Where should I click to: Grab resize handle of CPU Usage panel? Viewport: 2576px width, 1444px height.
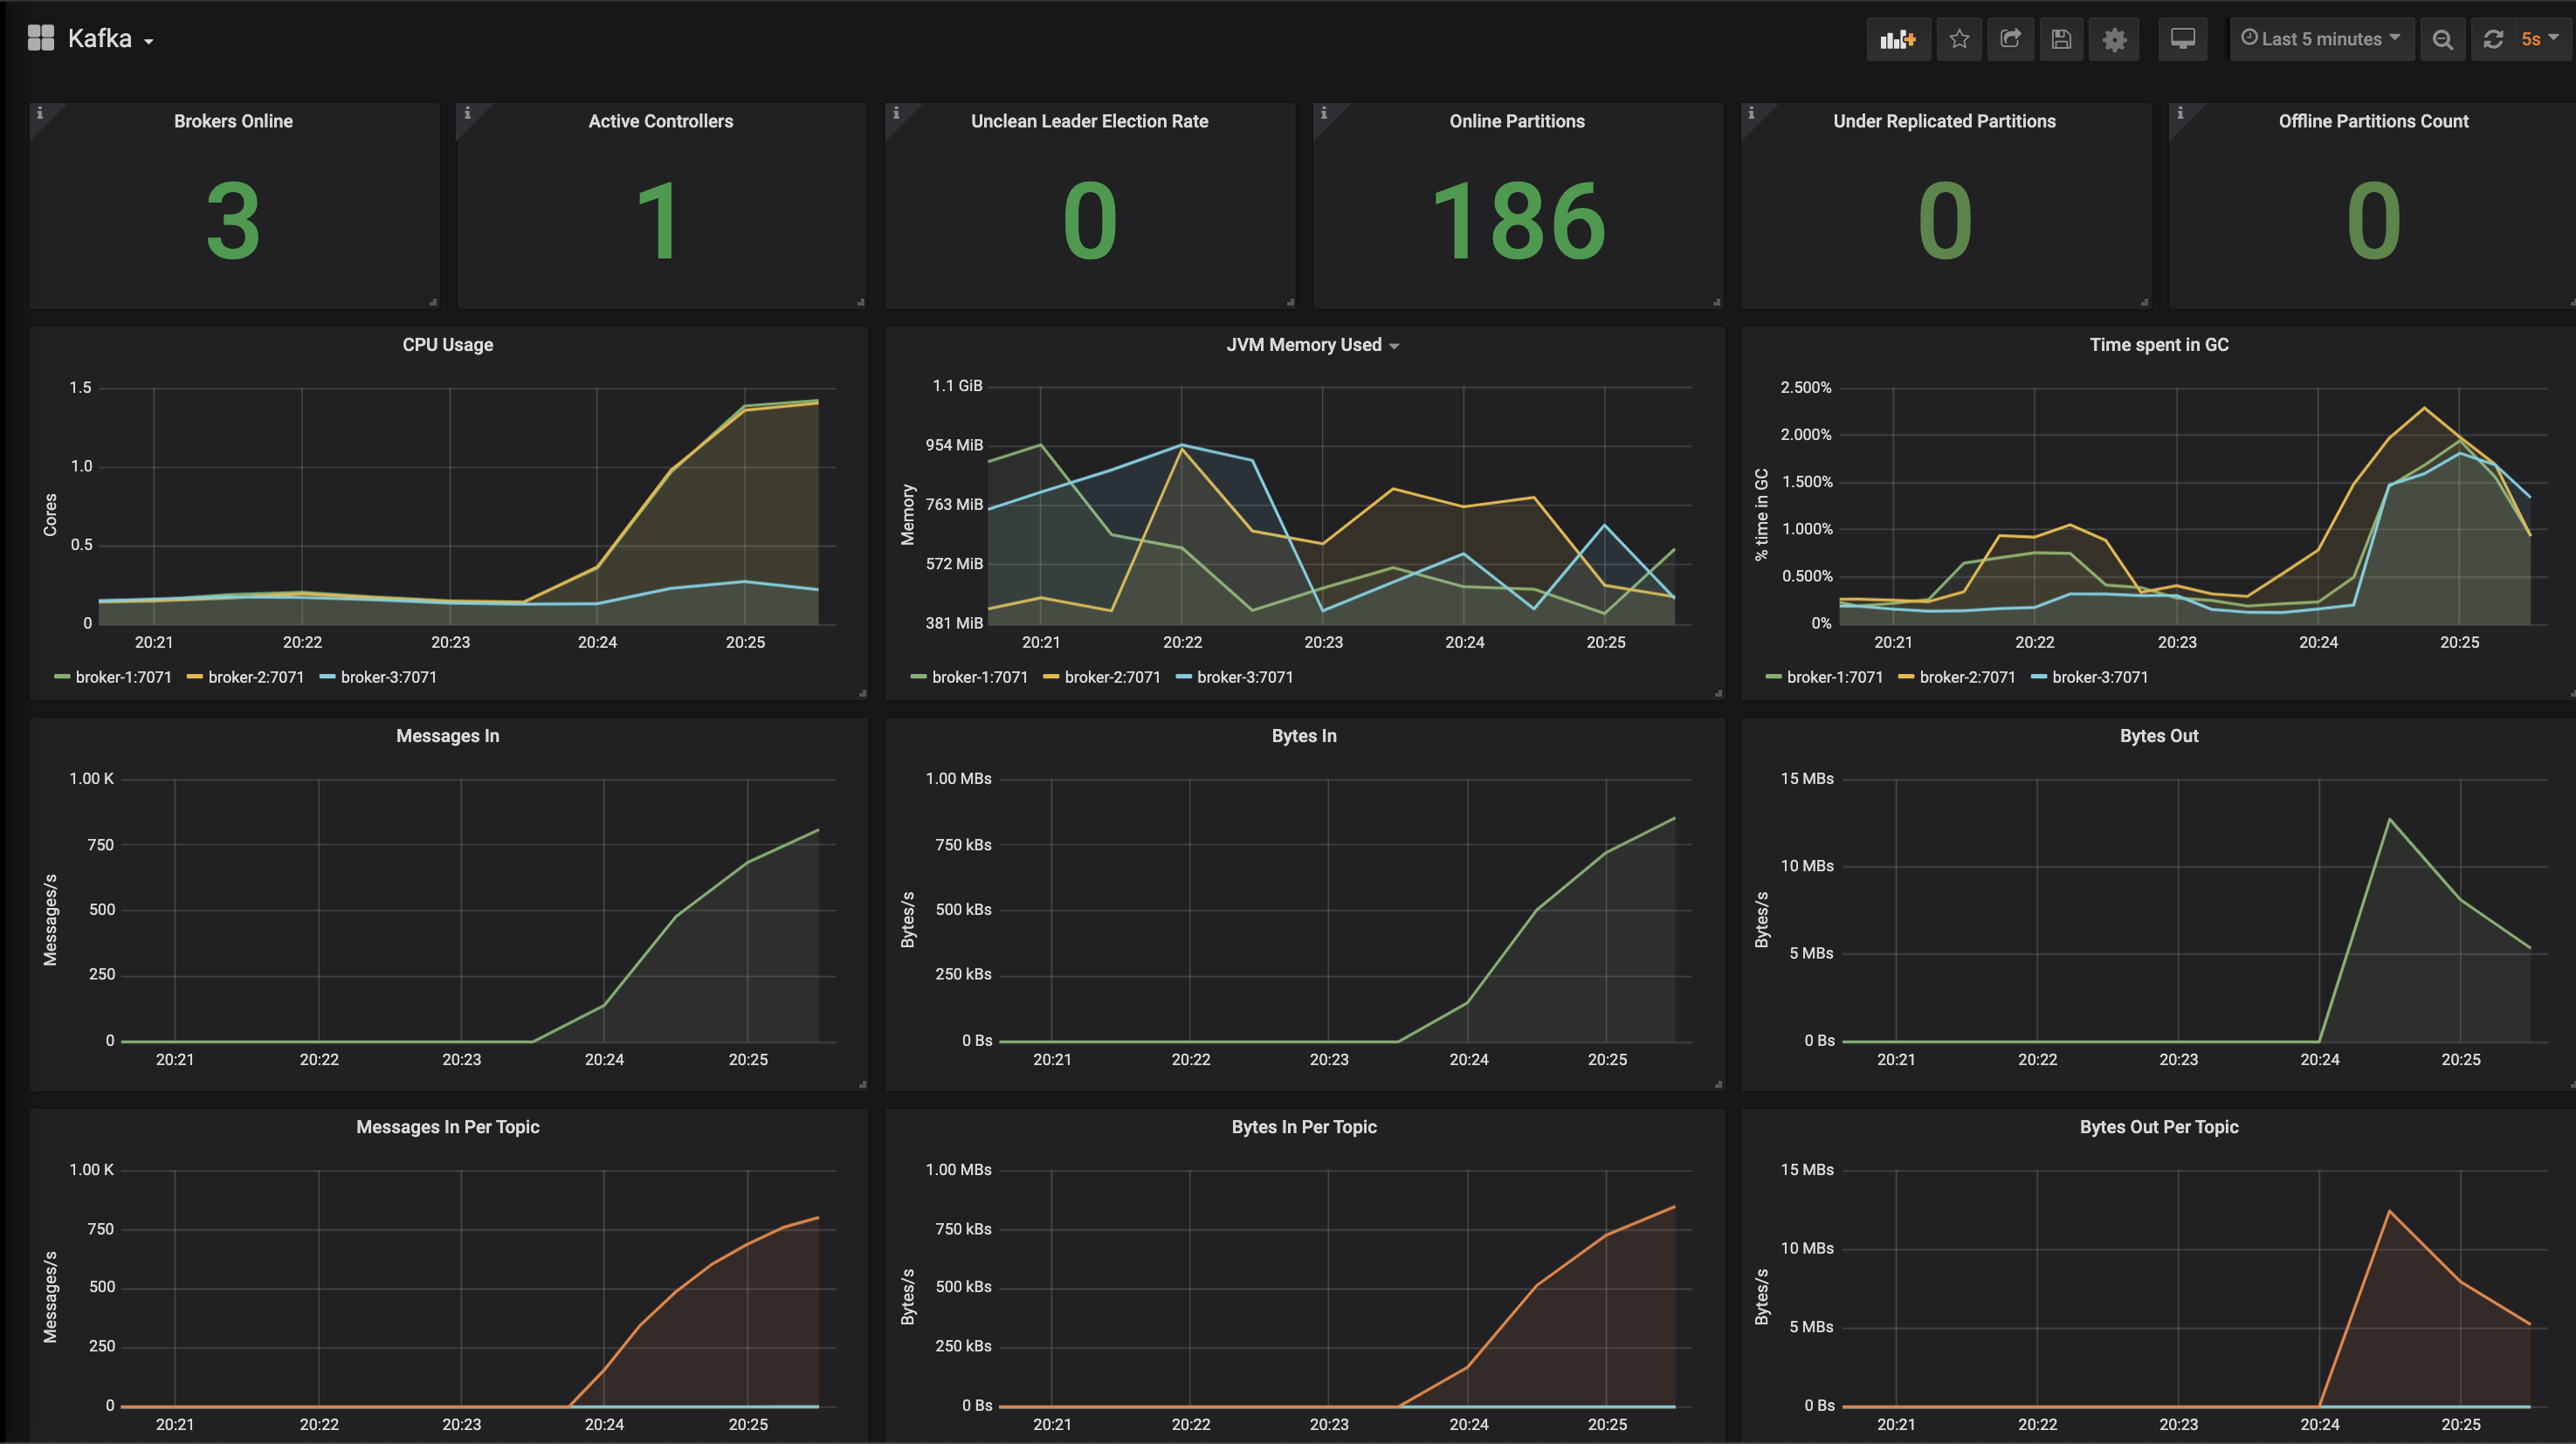pos(862,693)
